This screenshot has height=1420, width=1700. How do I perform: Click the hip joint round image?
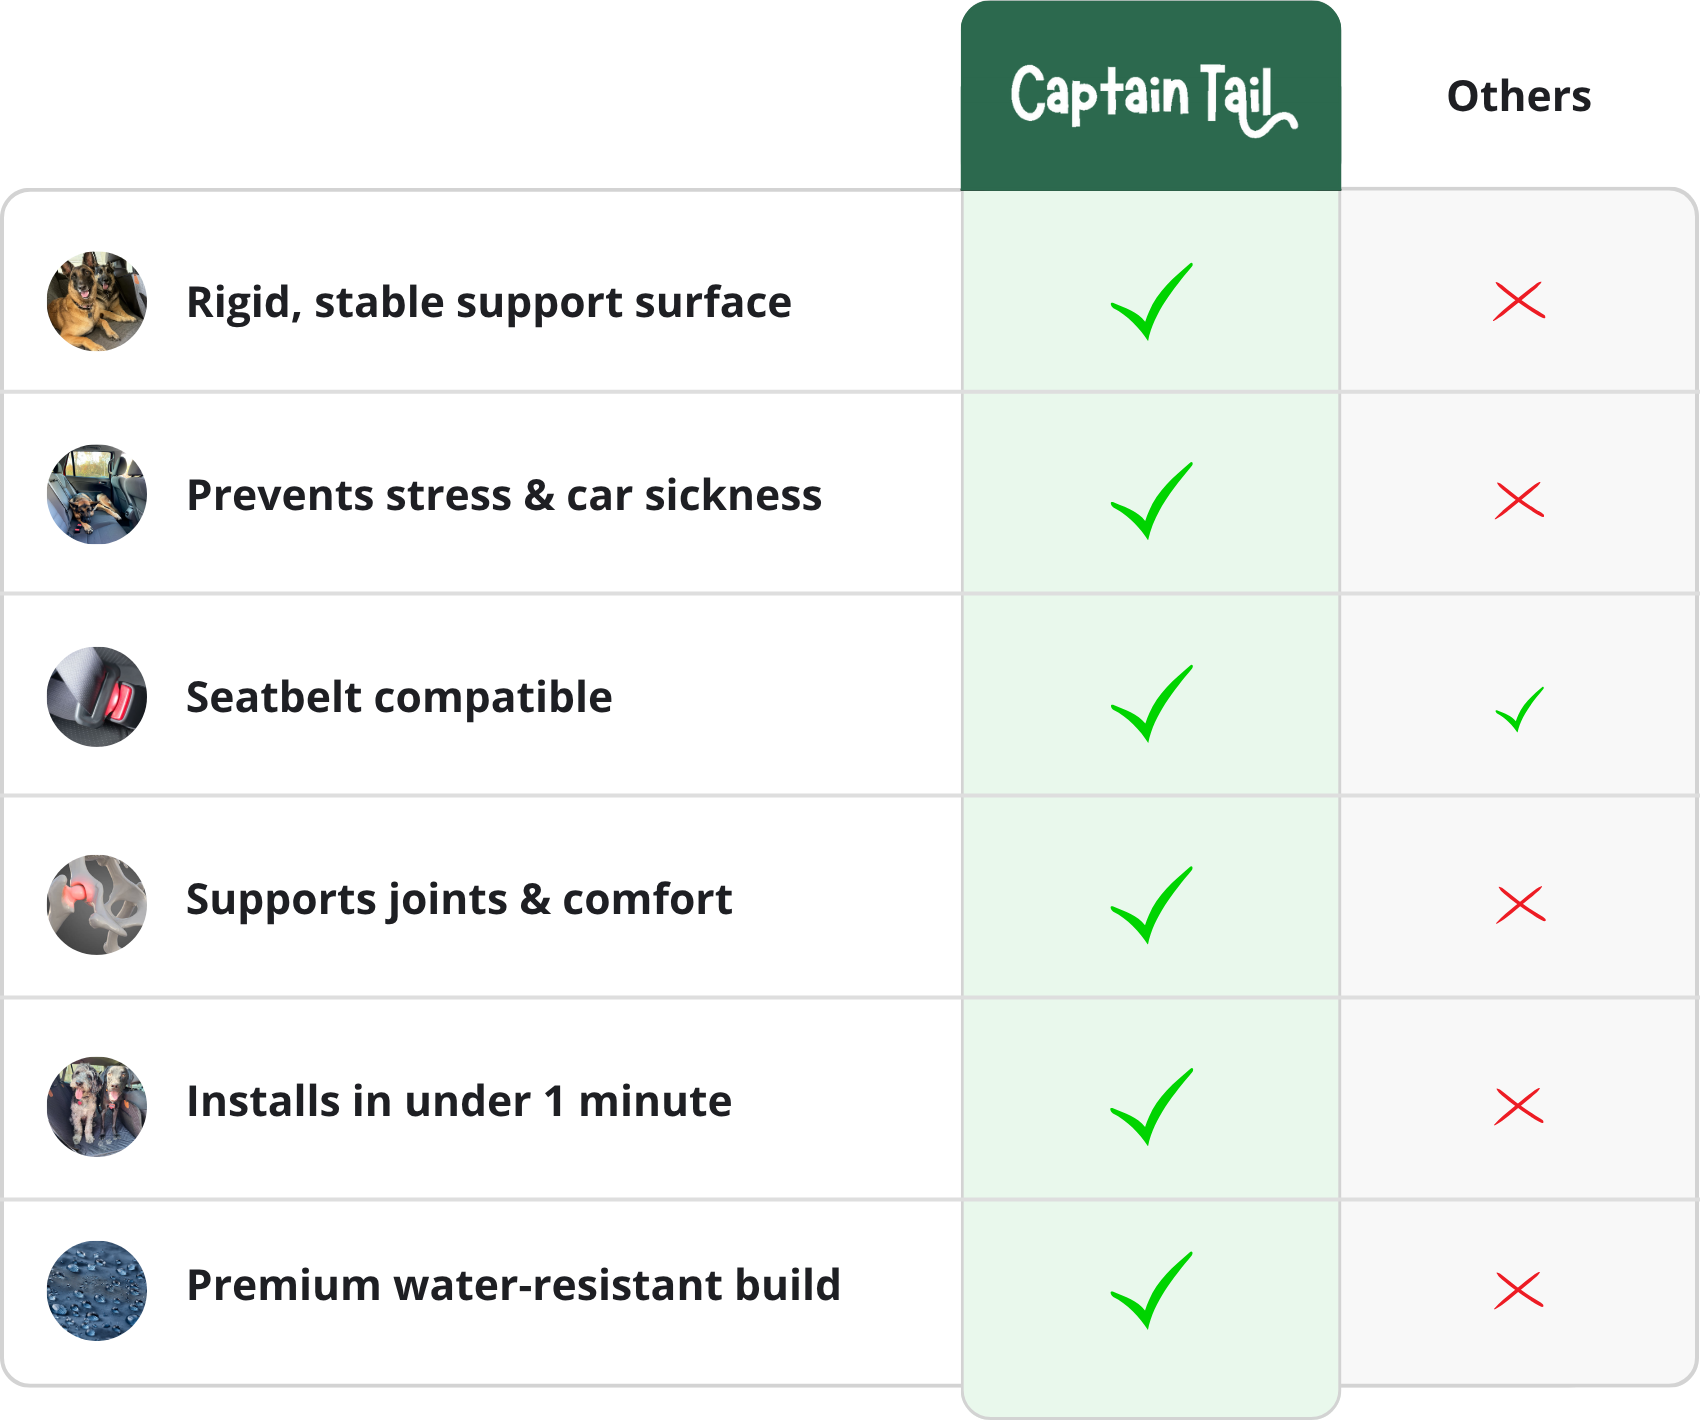pyautogui.click(x=97, y=904)
